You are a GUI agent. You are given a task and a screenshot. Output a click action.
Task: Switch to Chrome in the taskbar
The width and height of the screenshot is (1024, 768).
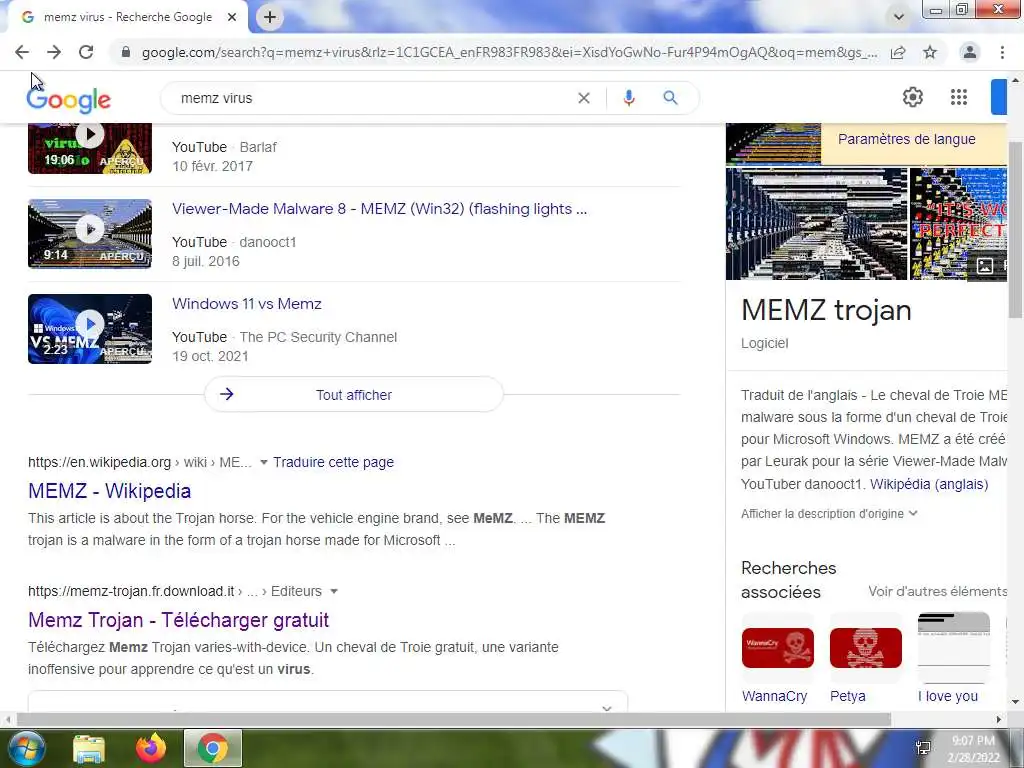pos(213,748)
